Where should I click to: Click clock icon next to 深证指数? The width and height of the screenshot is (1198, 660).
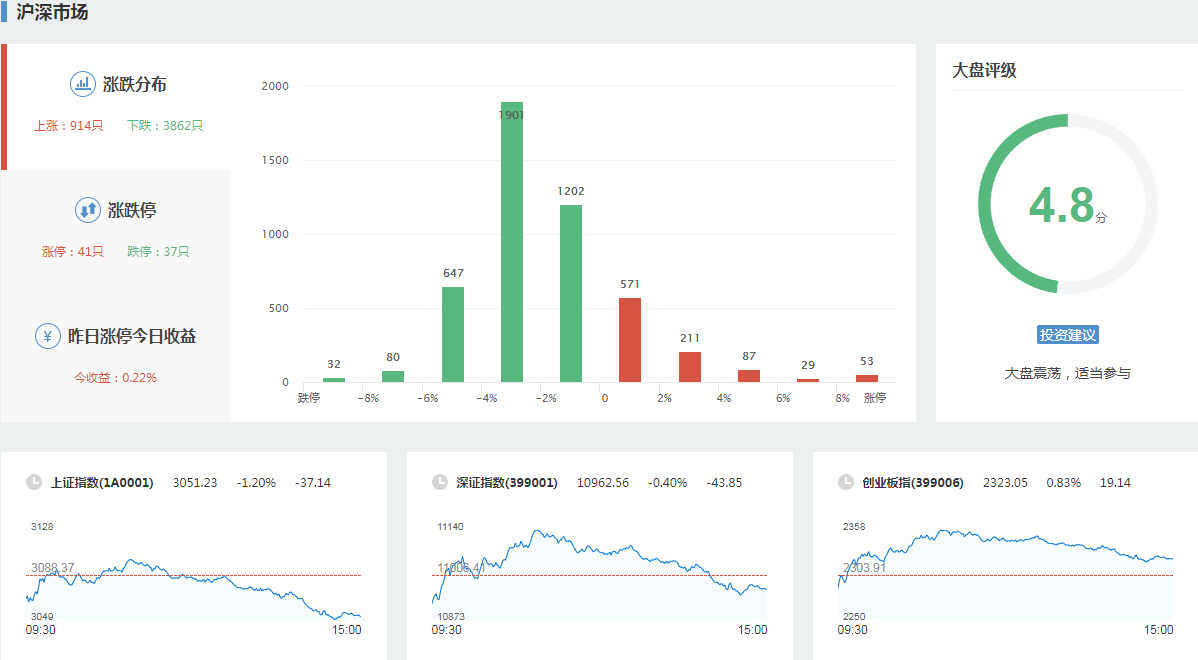[x=440, y=482]
